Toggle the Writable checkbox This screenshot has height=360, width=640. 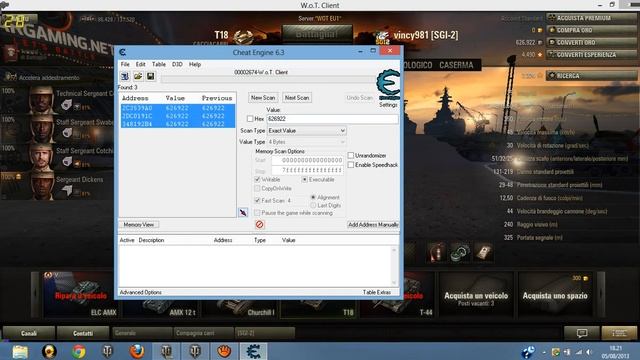257,180
